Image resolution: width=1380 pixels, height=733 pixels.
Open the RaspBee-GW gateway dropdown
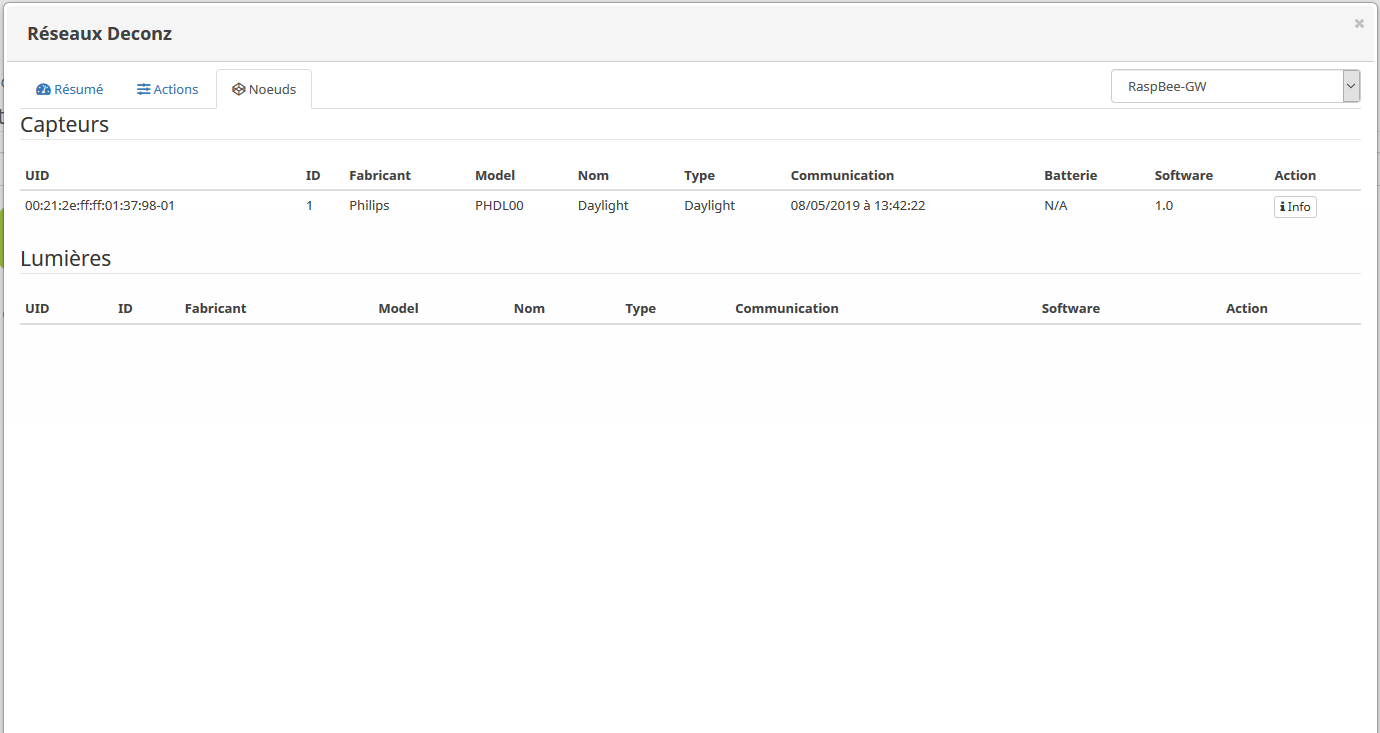(x=1235, y=86)
